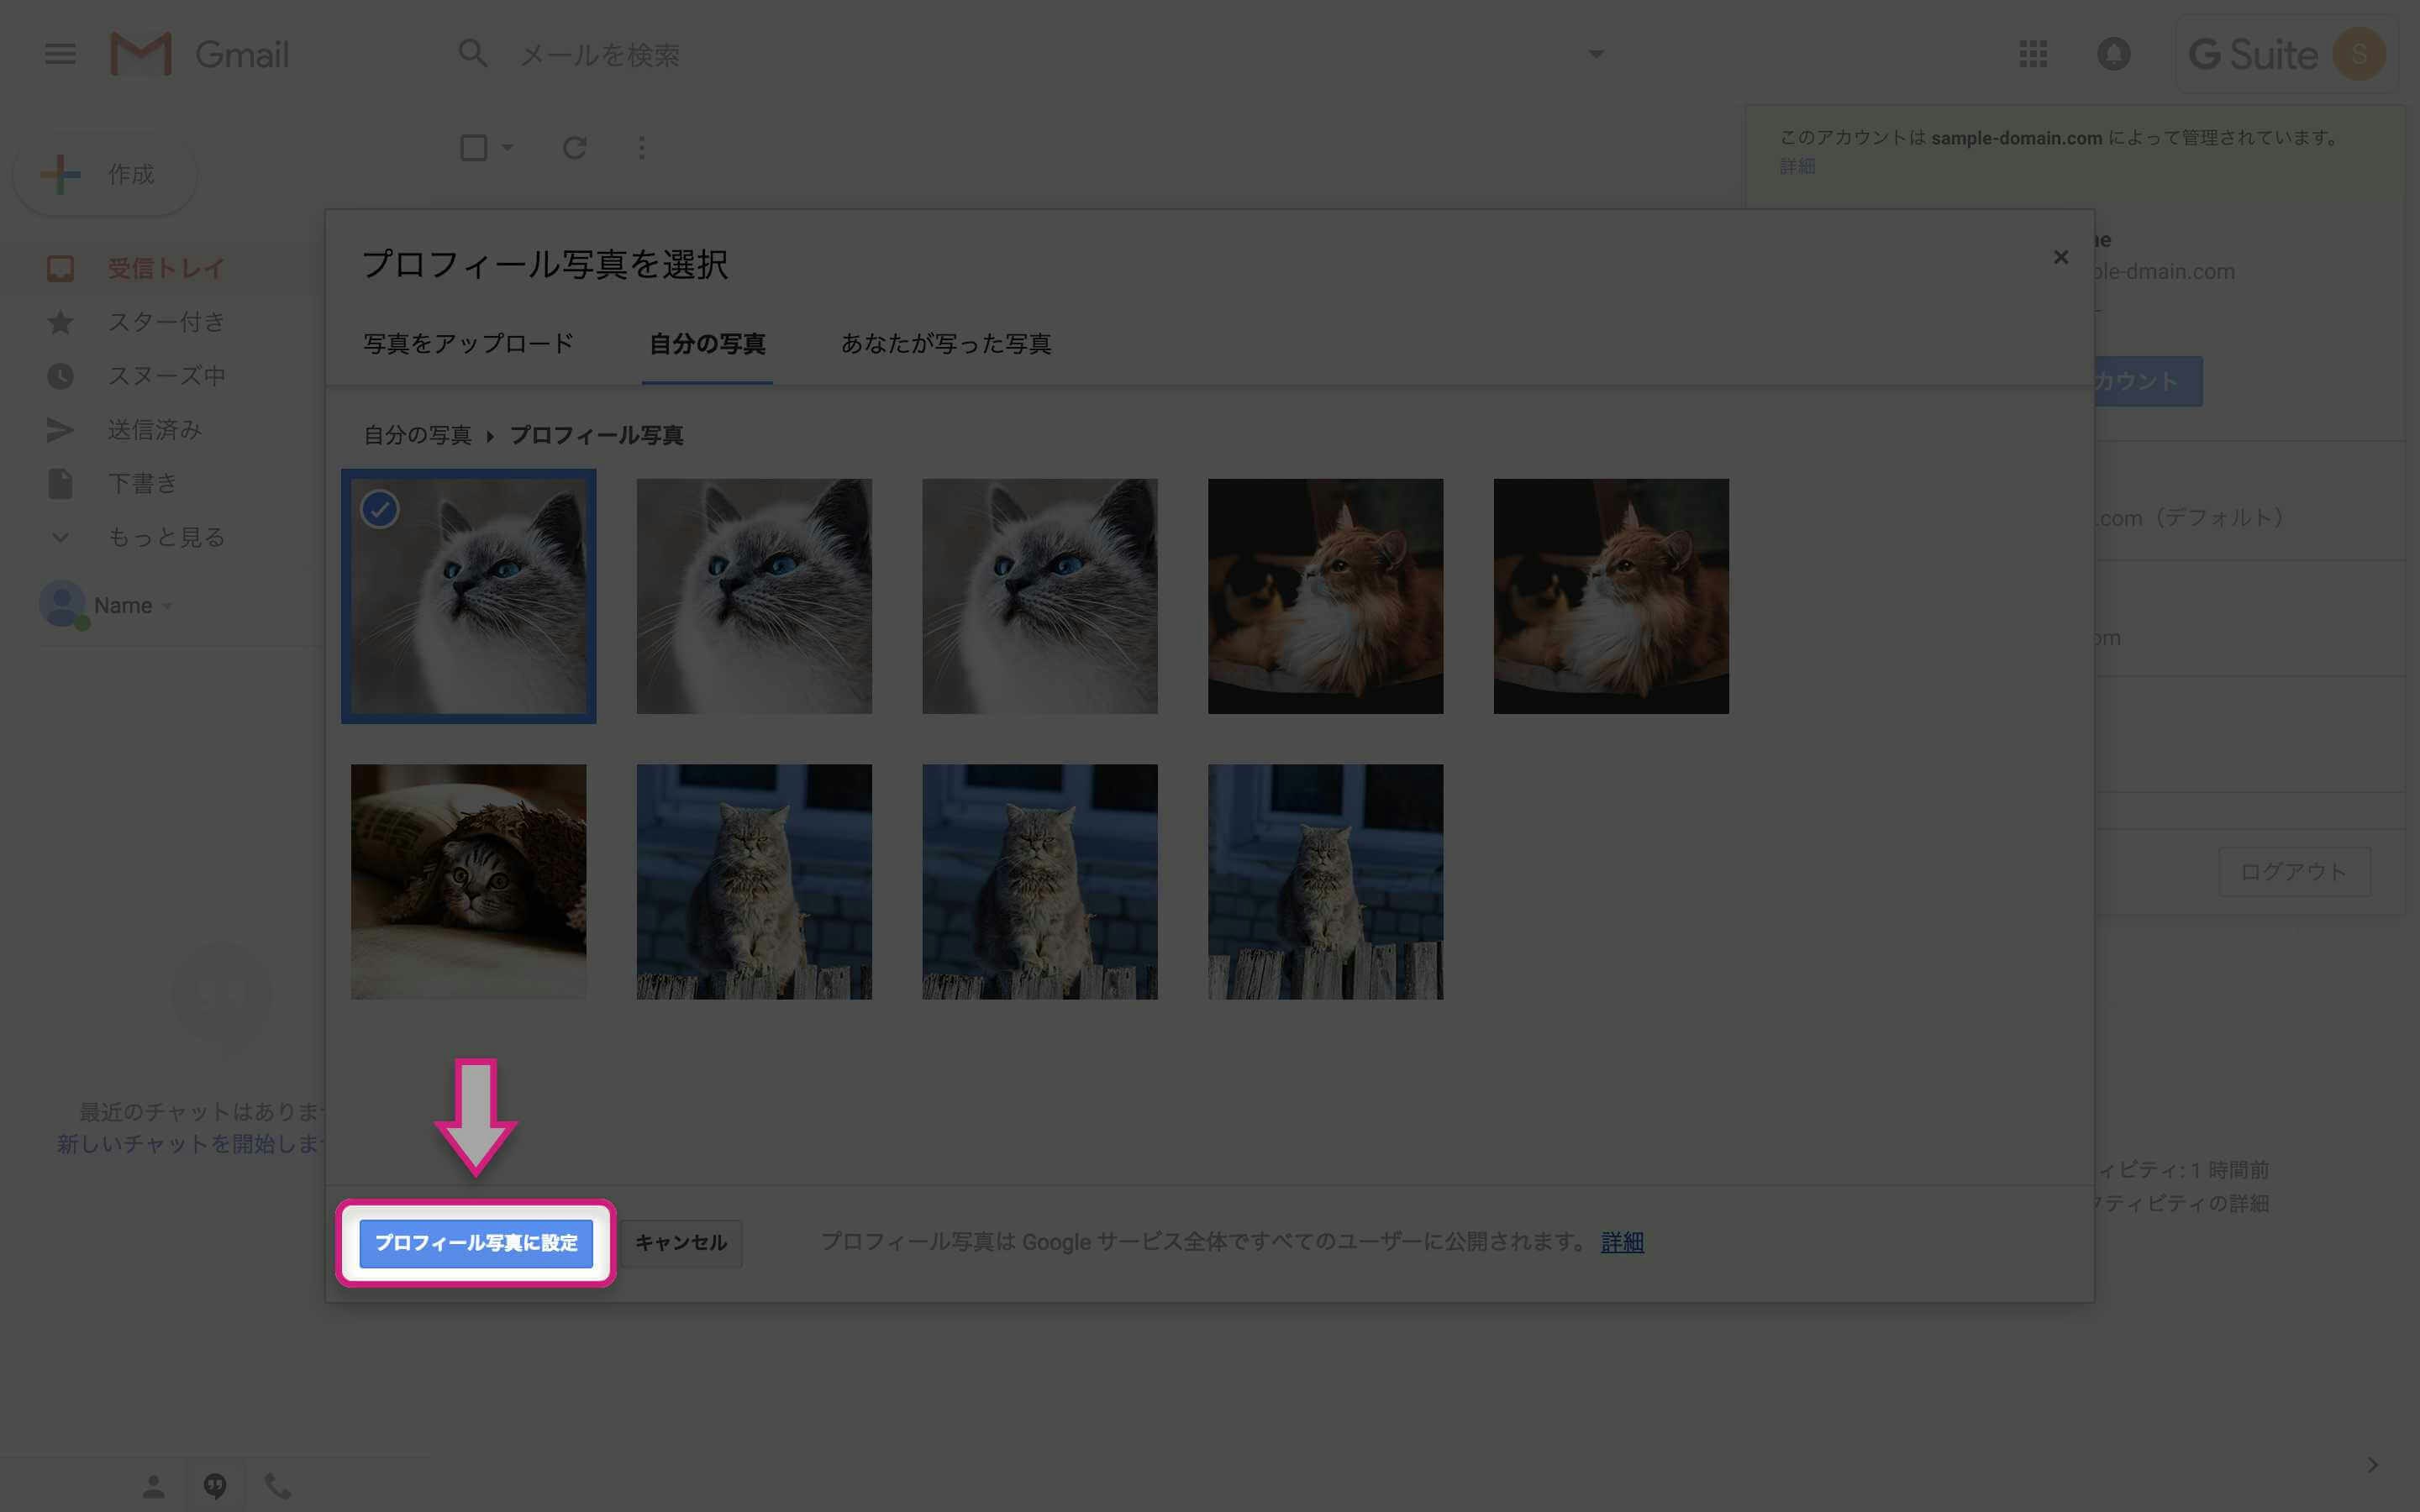Expand もっと見る in sidebar
Screen dimensions: 2420x1512
pos(165,537)
